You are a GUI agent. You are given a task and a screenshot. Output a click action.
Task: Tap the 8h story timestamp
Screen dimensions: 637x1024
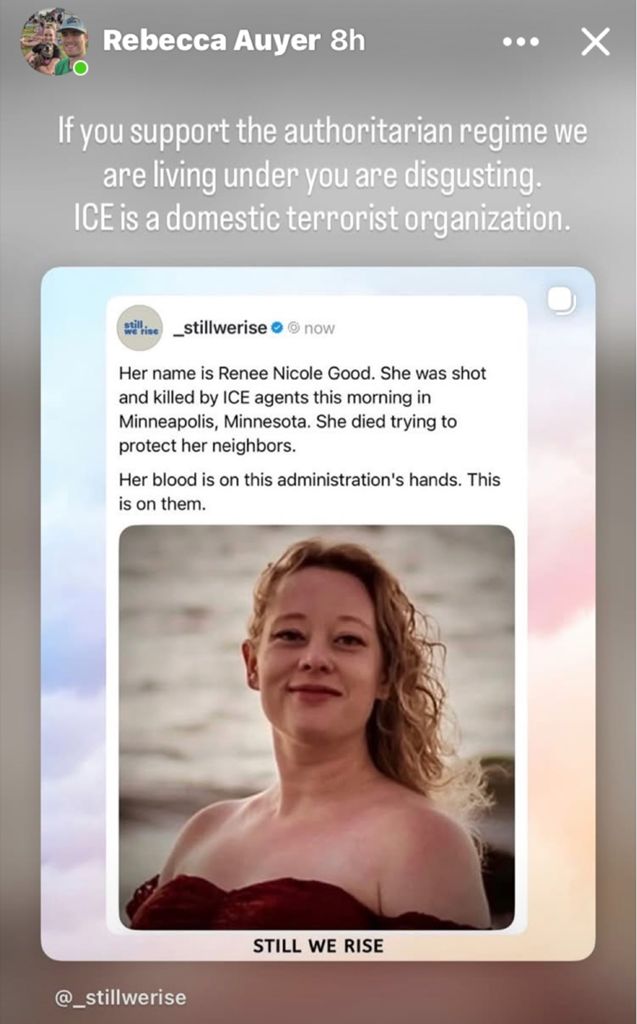click(x=348, y=41)
